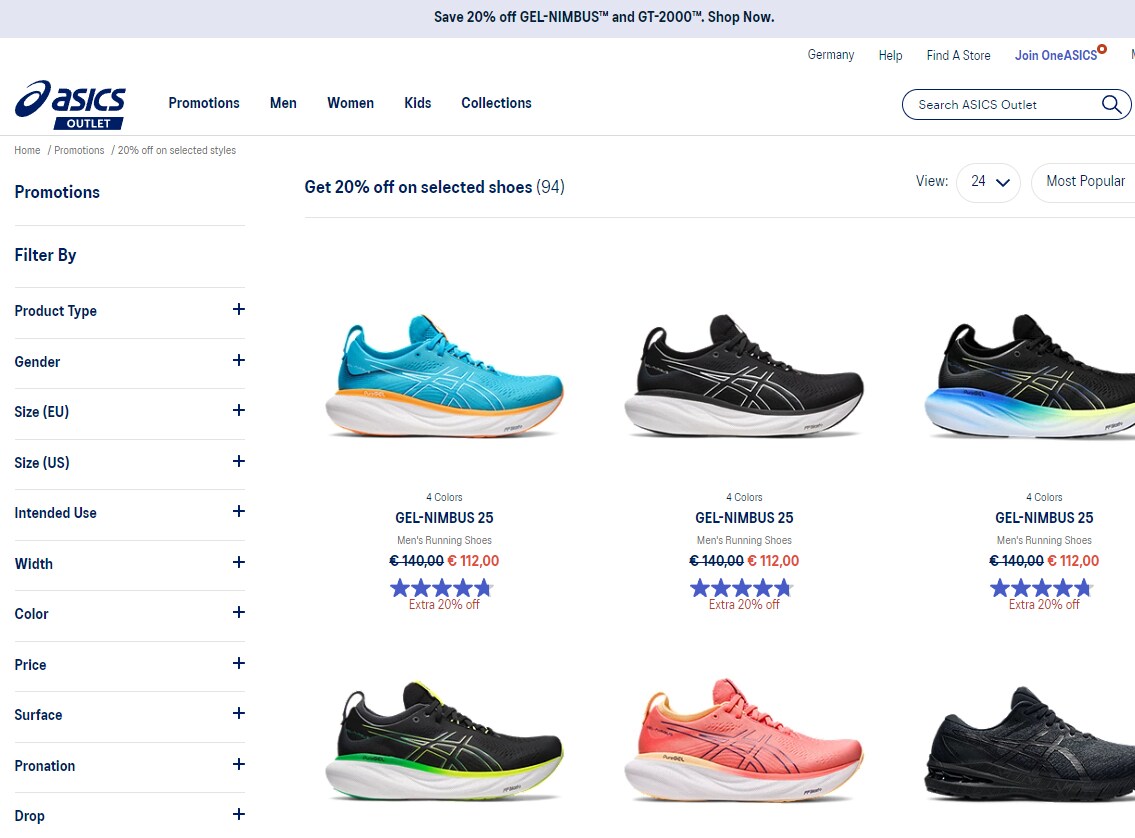The image size is (1135, 838).
Task: Open the Women menu
Action: click(350, 103)
